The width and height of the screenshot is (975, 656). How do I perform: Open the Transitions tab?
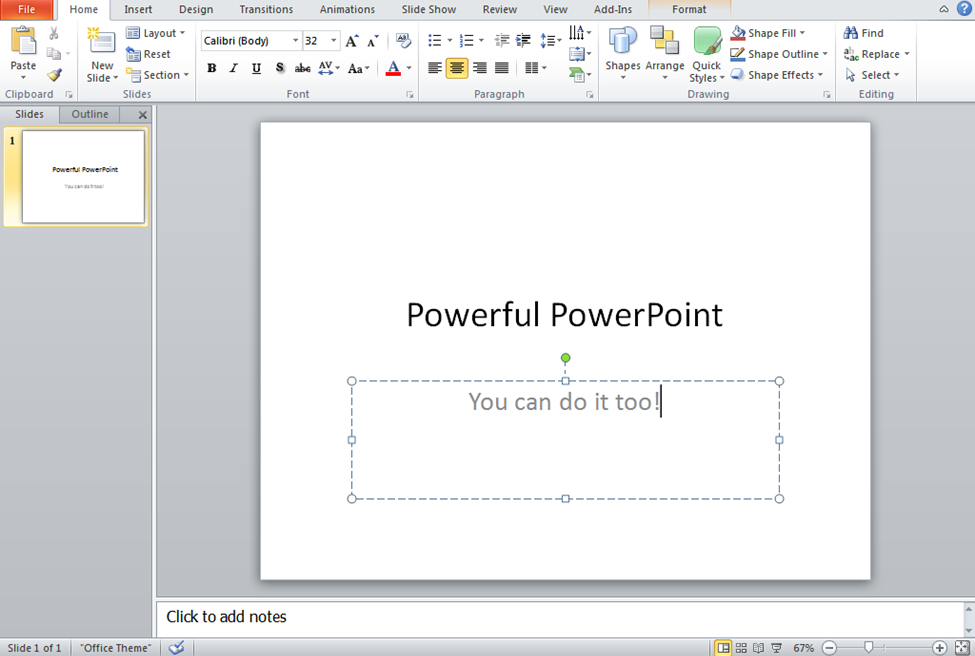point(266,9)
